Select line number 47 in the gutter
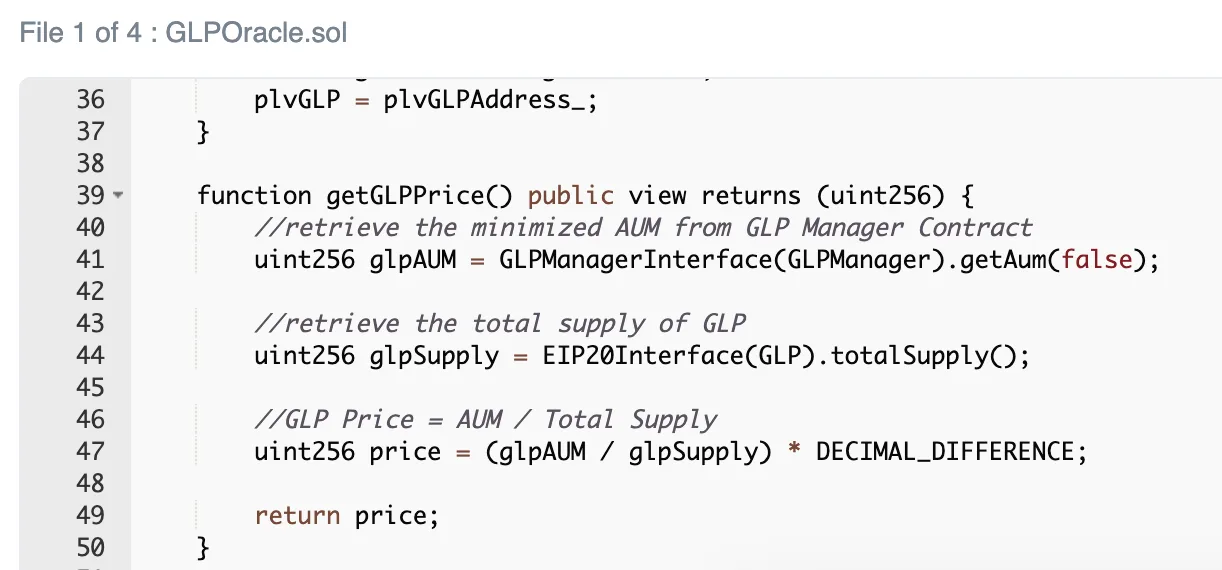The width and height of the screenshot is (1222, 570). coord(90,452)
